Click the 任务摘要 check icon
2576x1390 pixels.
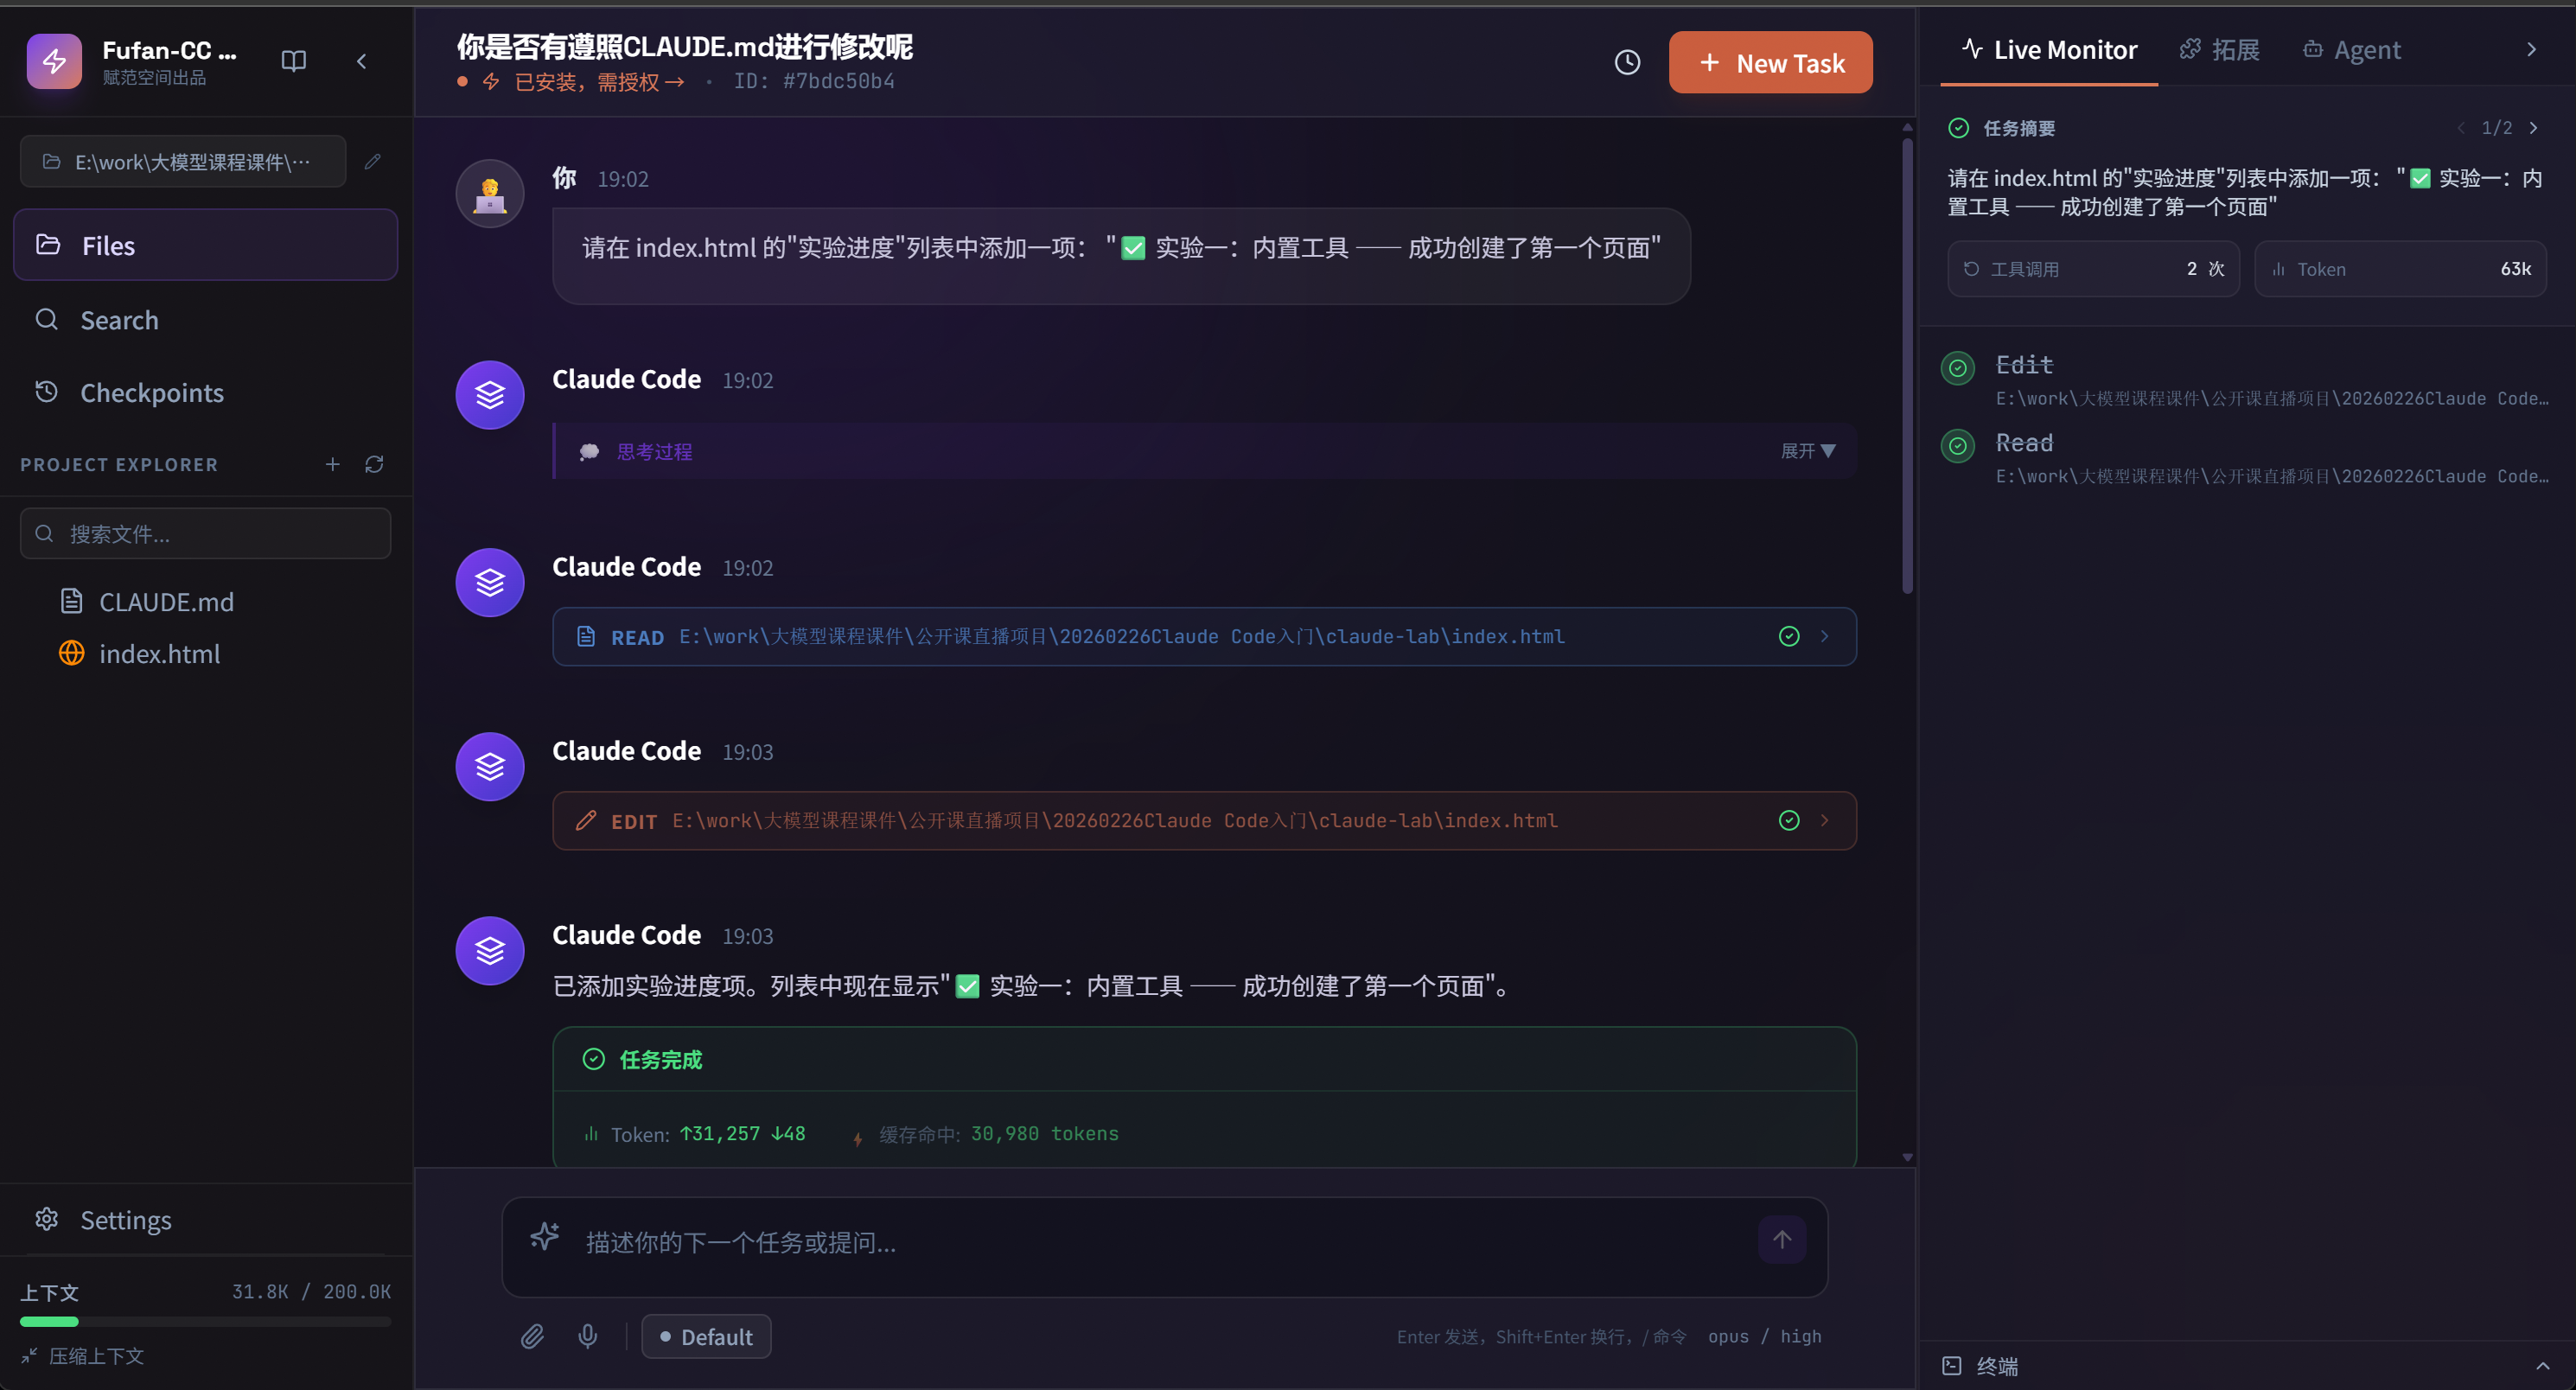click(1959, 128)
